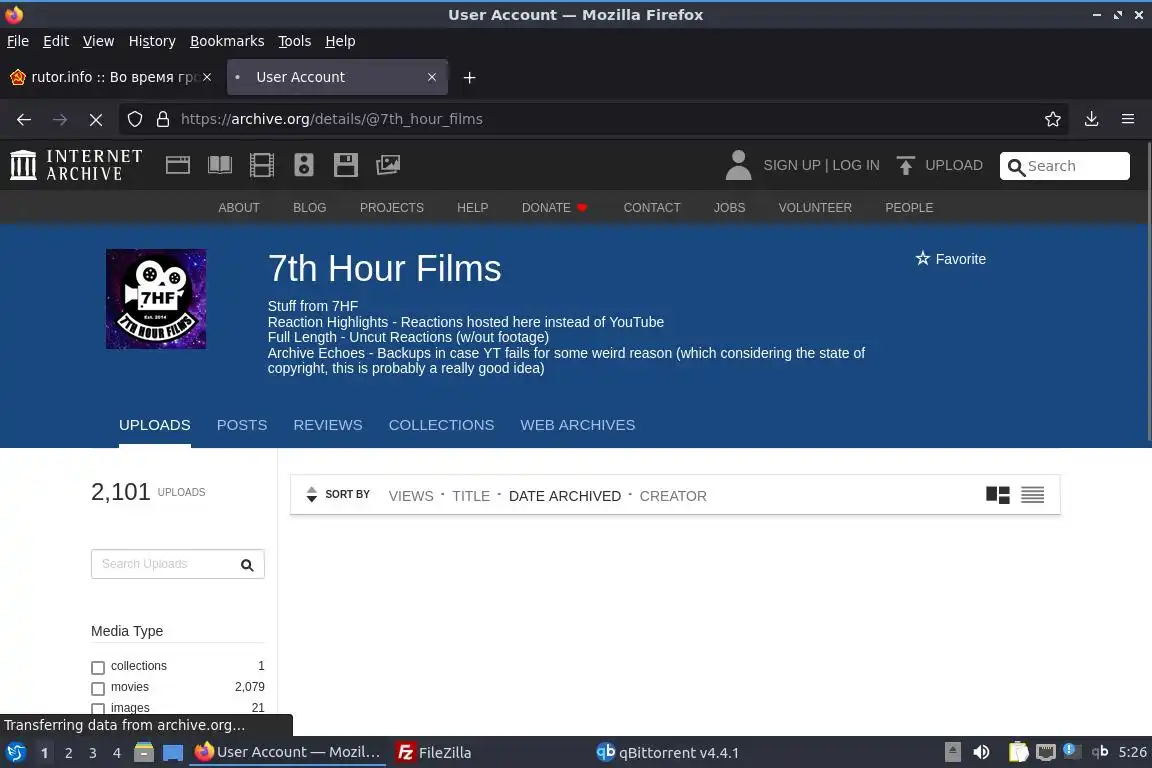Click the tracking protection shield icon
Viewport: 1152px width, 768px height.
(134, 119)
